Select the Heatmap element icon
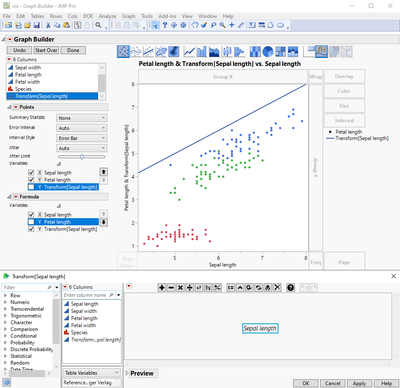 255,52
